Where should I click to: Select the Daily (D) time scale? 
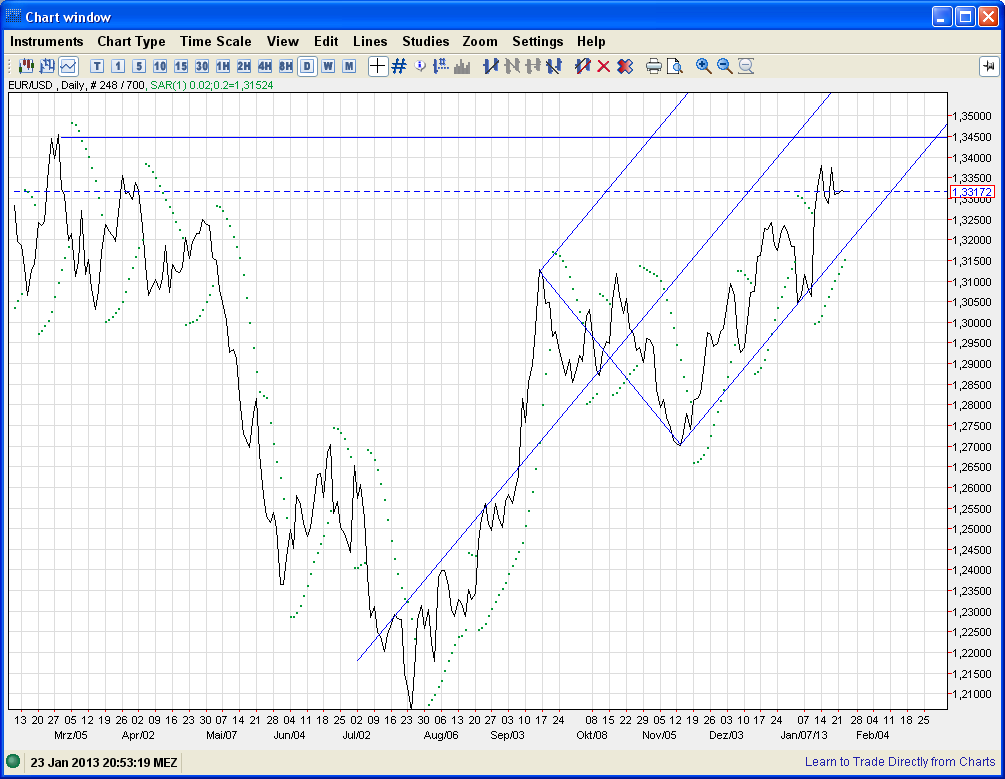(307, 66)
